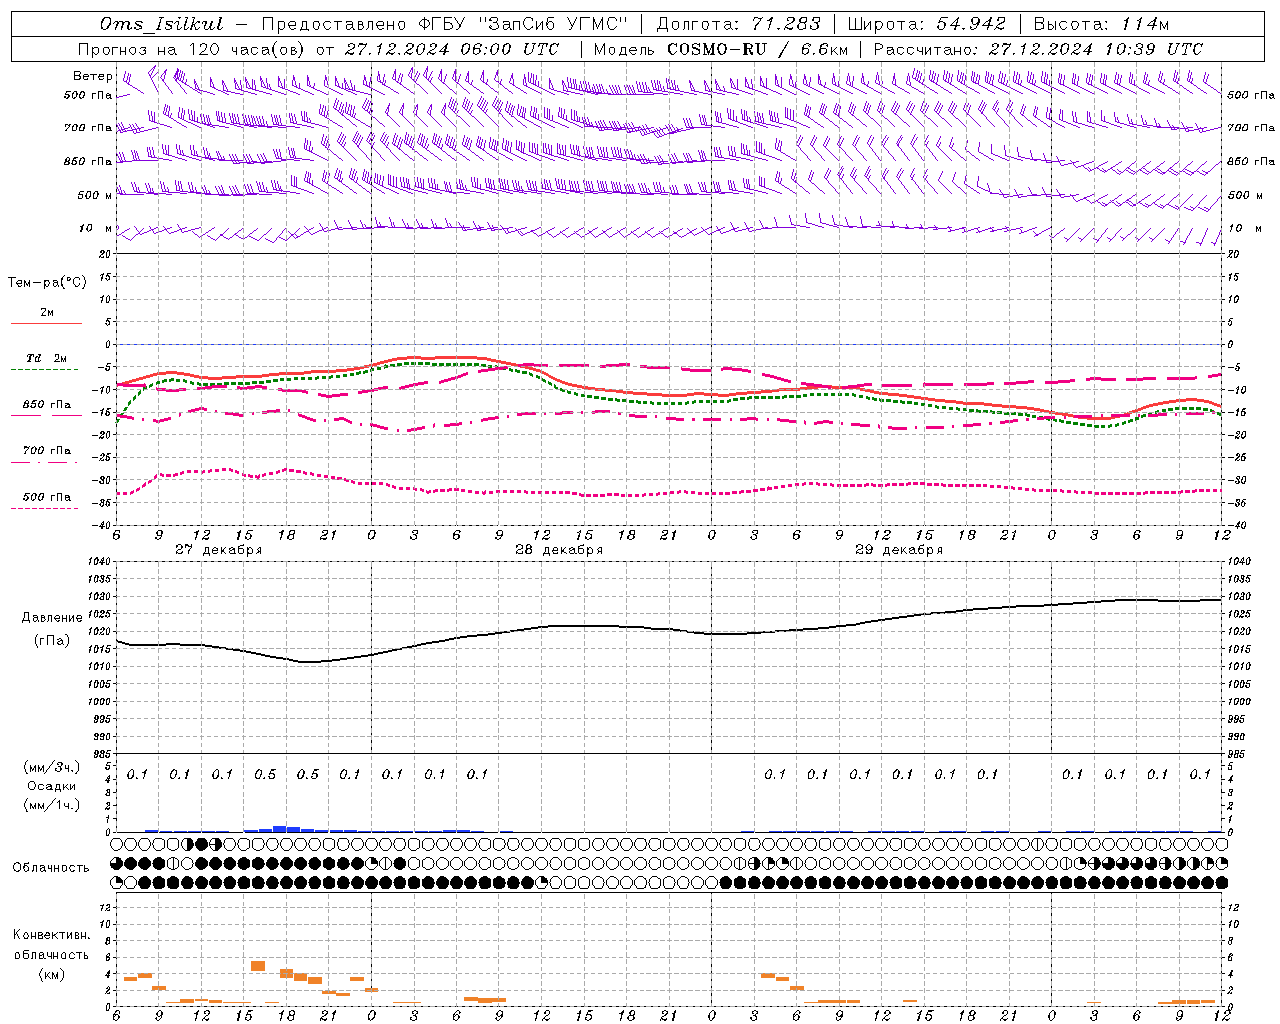1280x1024 pixels.
Task: Click the Ветер panel label
Action: pyautogui.click(x=92, y=76)
